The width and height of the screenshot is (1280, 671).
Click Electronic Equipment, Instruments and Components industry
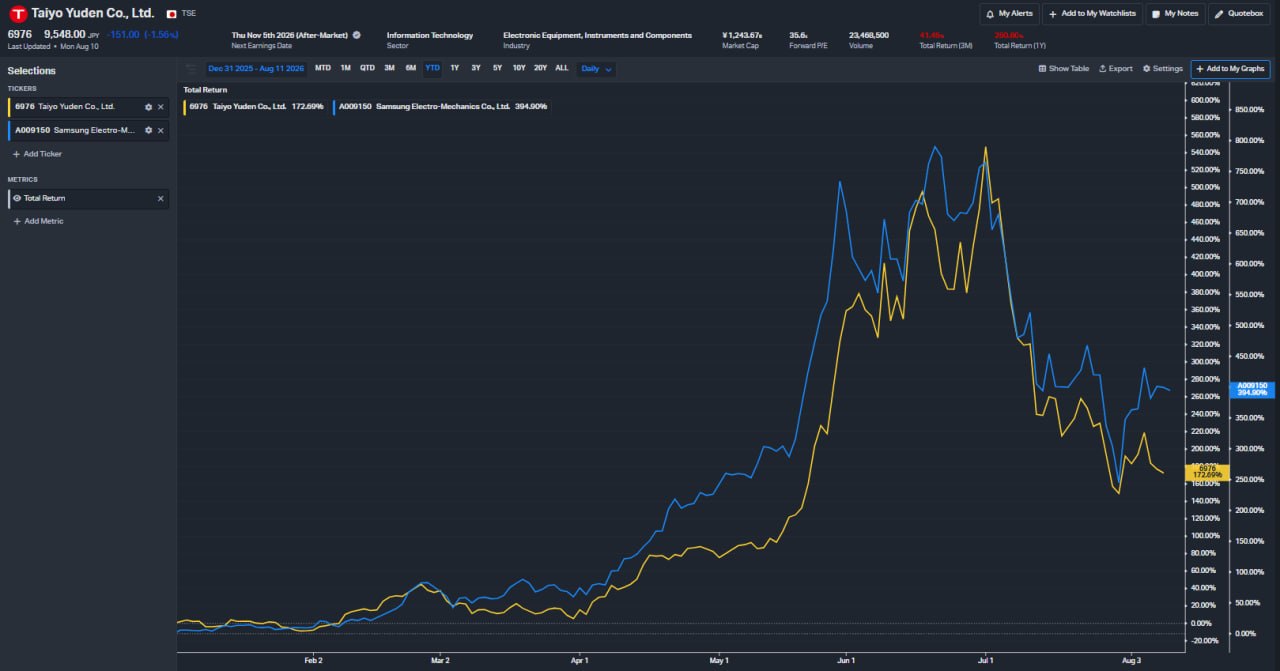click(x=597, y=35)
